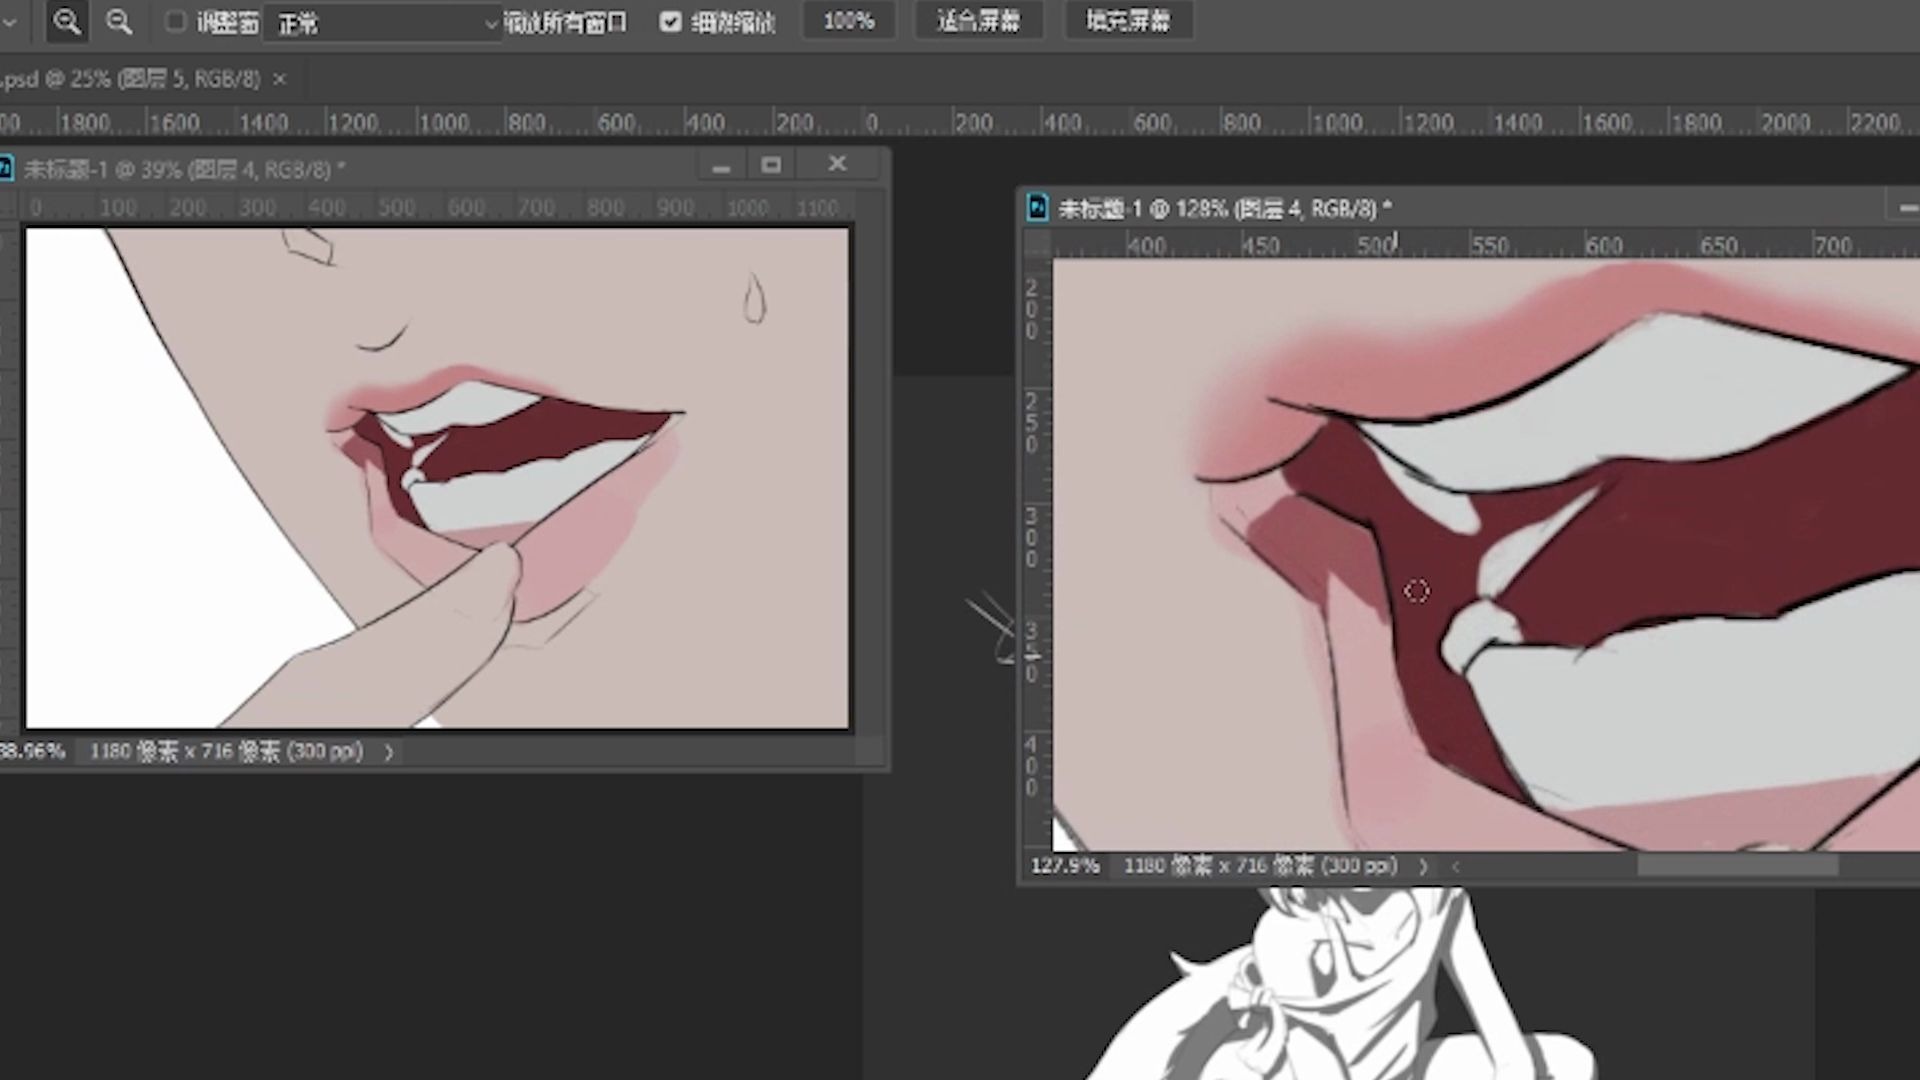
Task: Maximize the 未标题-1 @ 39% window
Action: tap(771, 165)
